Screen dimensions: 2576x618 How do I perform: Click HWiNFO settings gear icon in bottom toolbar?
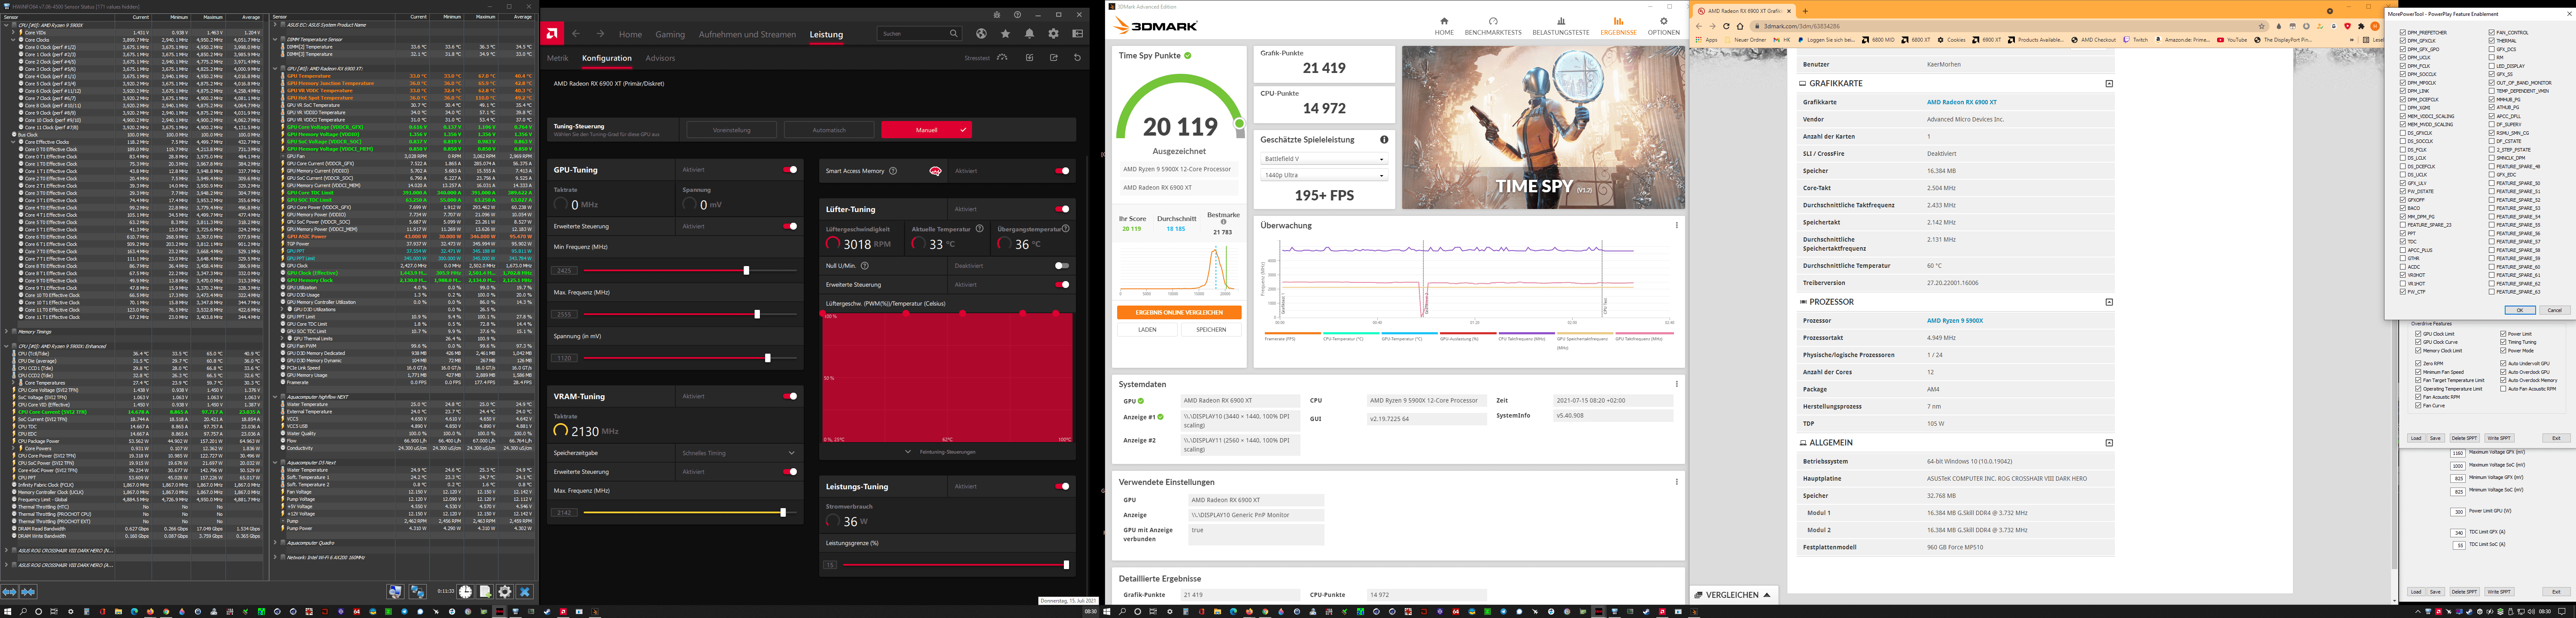point(505,592)
